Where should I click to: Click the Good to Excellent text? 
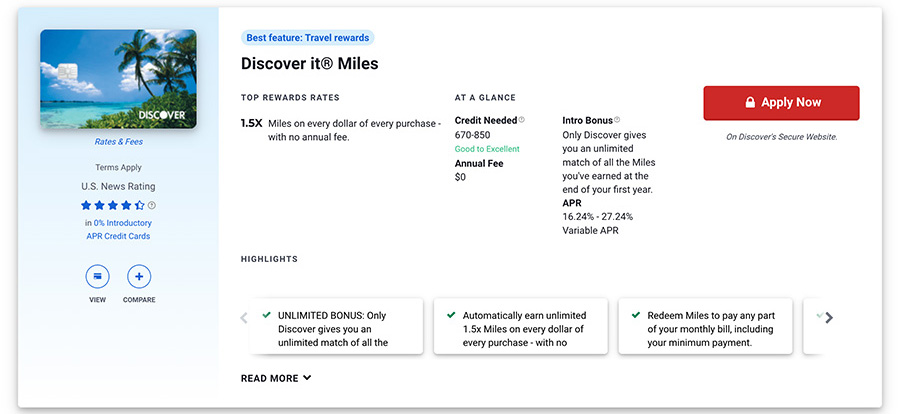pos(487,149)
